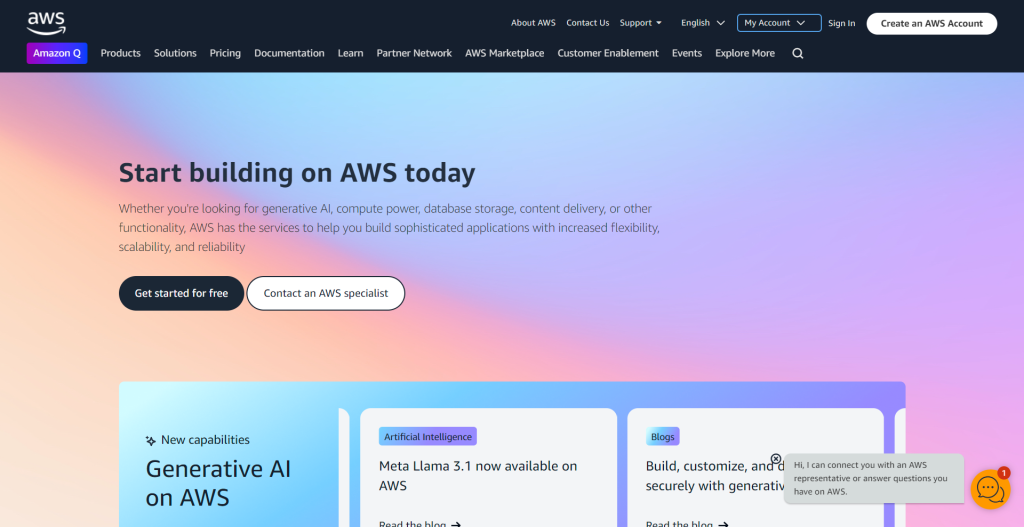The image size is (1024, 527).
Task: Open the About AWS link
Action: 533,23
